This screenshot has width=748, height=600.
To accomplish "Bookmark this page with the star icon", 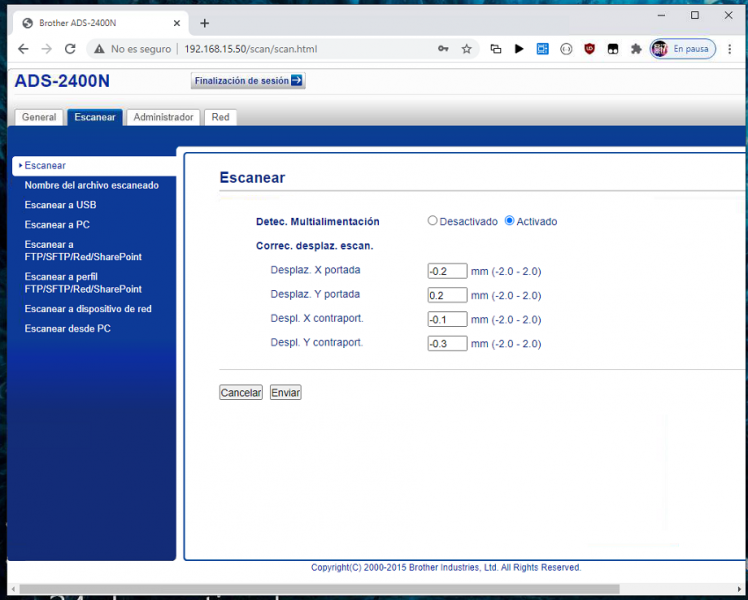I will coord(466,49).
